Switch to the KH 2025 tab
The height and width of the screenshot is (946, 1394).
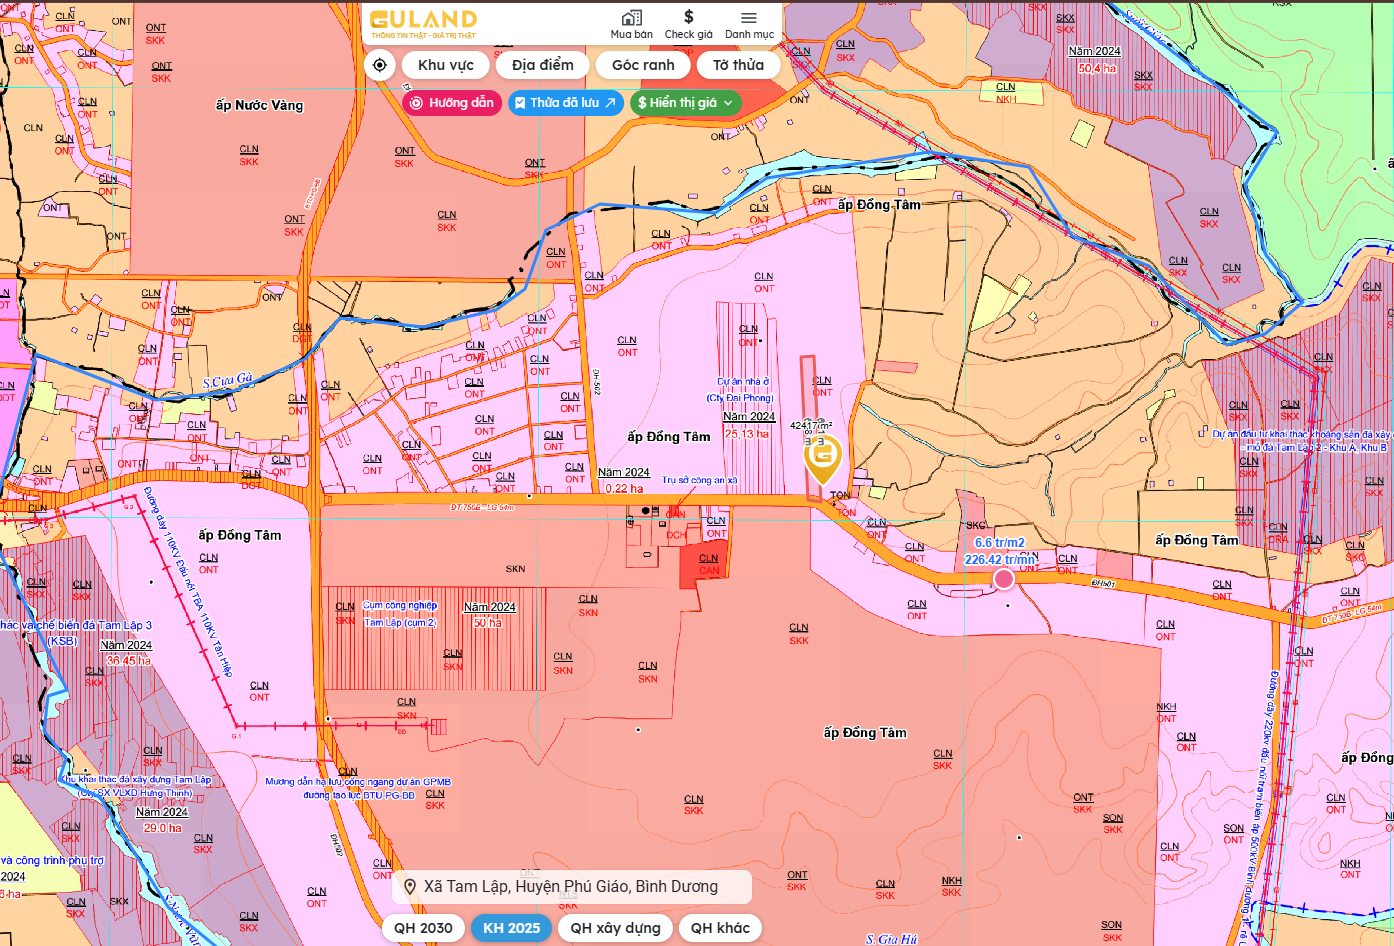(511, 928)
